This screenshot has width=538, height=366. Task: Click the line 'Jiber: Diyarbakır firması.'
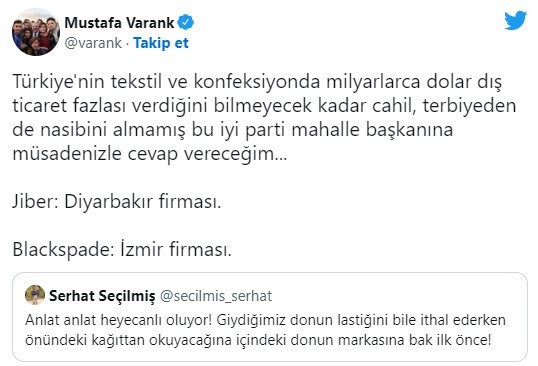pyautogui.click(x=117, y=201)
